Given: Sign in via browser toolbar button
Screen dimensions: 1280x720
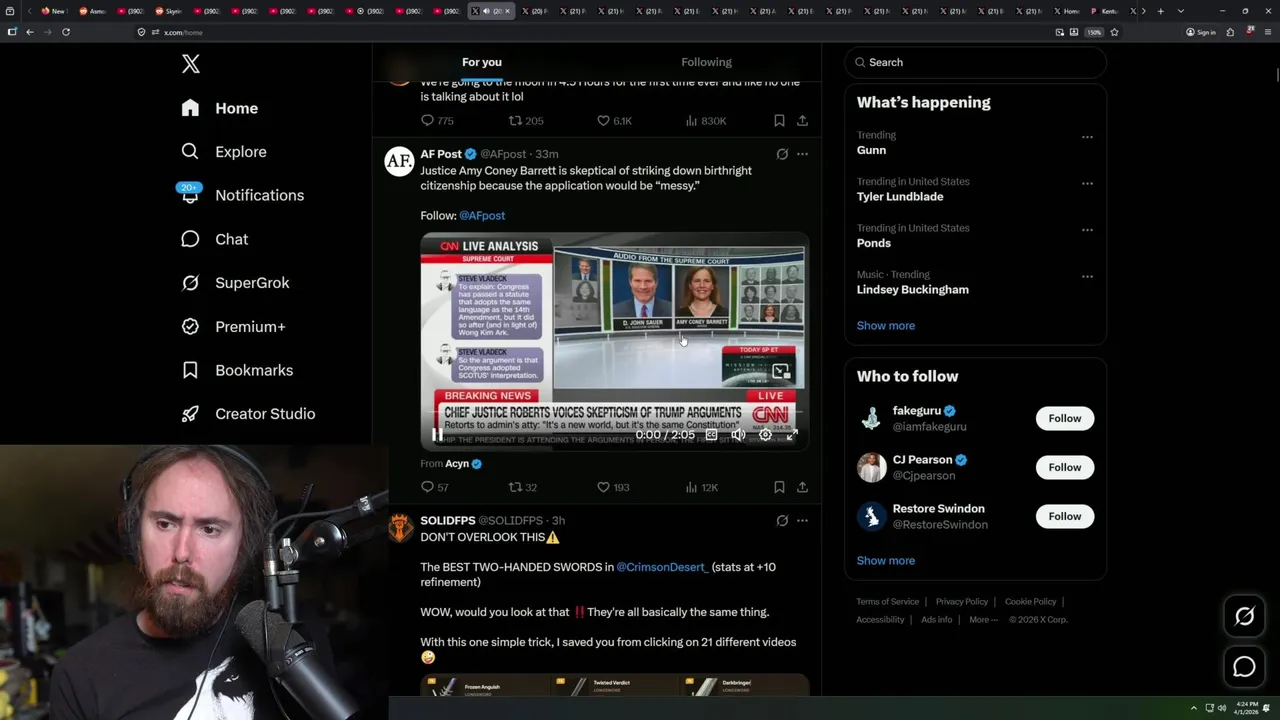Looking at the screenshot, I should click(1201, 32).
